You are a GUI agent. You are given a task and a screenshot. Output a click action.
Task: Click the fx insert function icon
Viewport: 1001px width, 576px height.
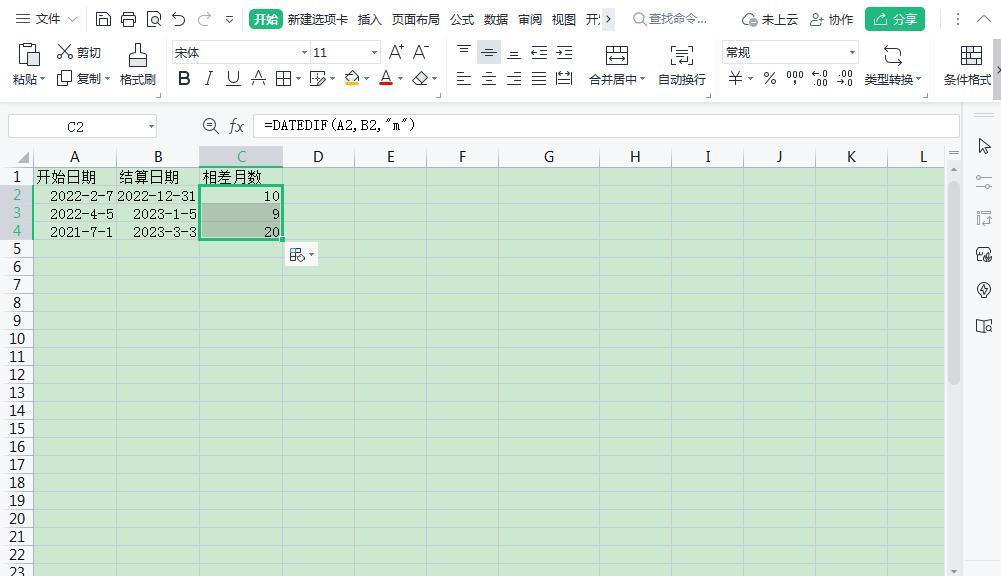236,126
